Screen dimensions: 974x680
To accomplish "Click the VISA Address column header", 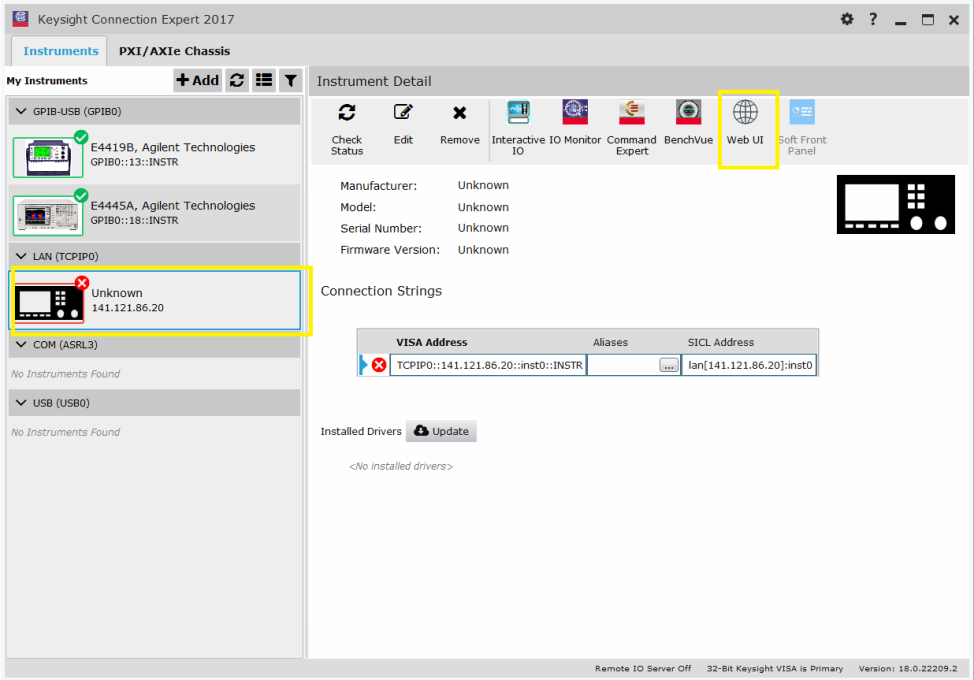I will [432, 342].
